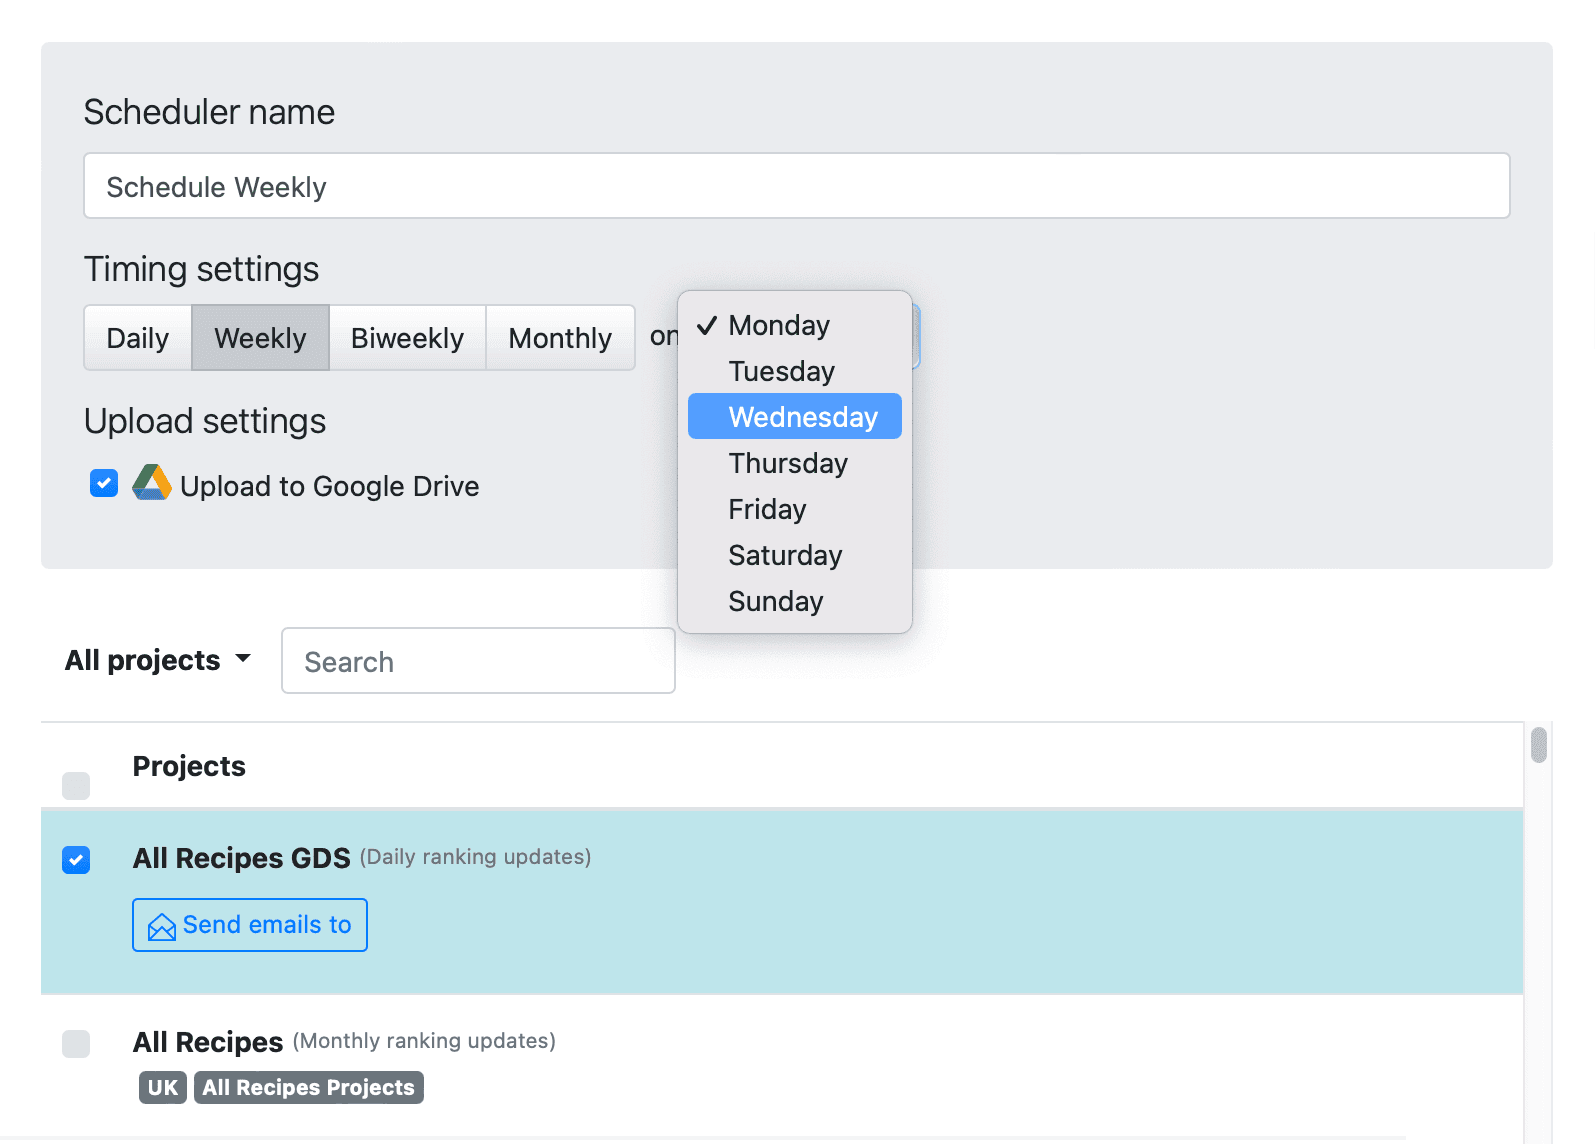Uncheck Upload to Google Drive checkbox

[104, 483]
